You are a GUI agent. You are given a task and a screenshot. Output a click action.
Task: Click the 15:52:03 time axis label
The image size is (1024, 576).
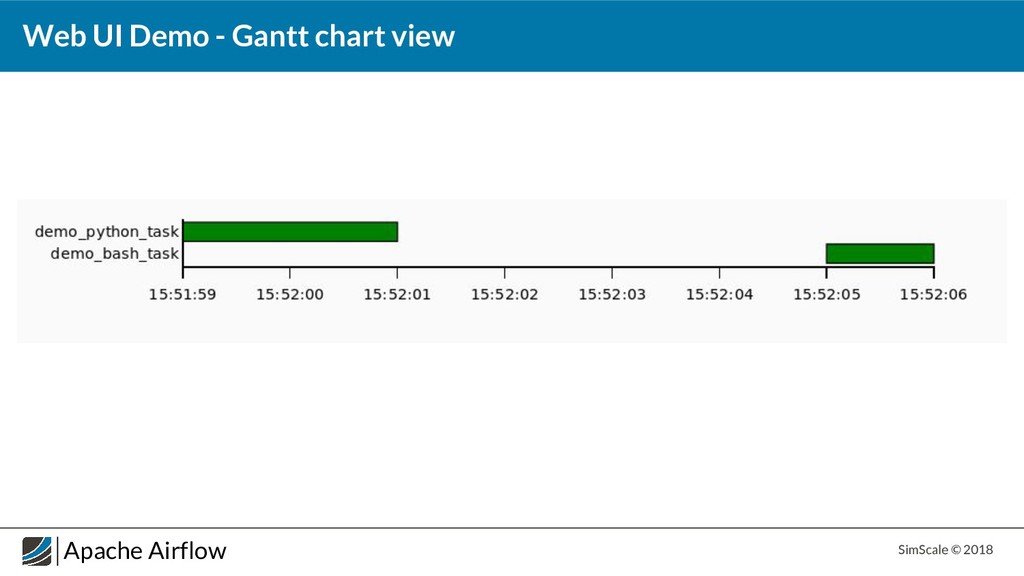click(x=612, y=295)
